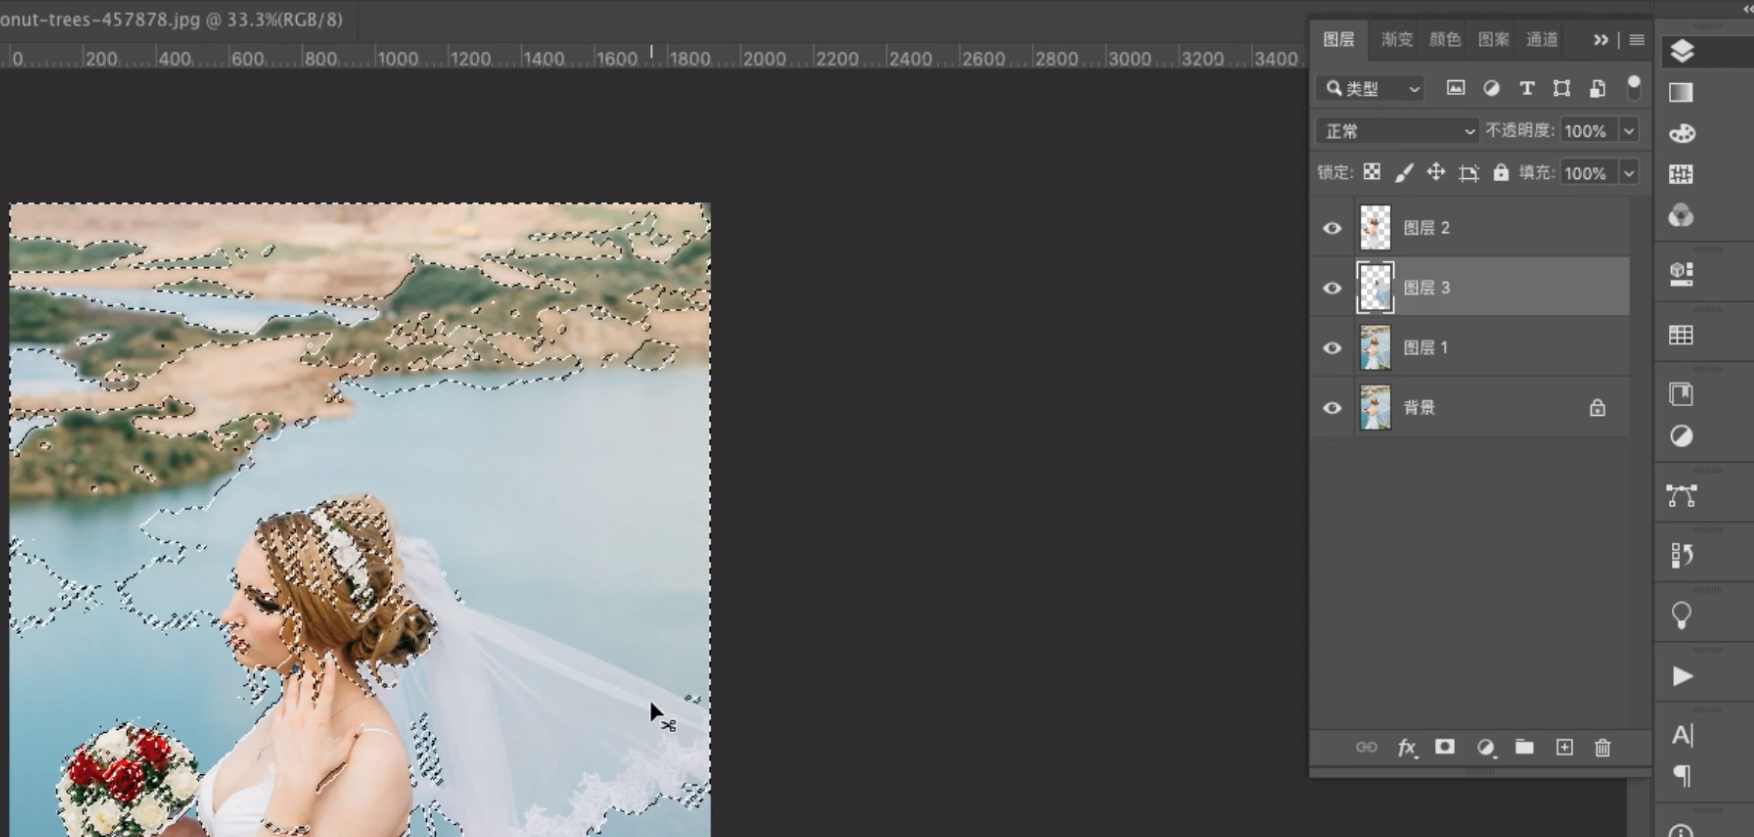The height and width of the screenshot is (837, 1754).
Task: Open the 正常 blend mode dropdown
Action: click(1397, 131)
